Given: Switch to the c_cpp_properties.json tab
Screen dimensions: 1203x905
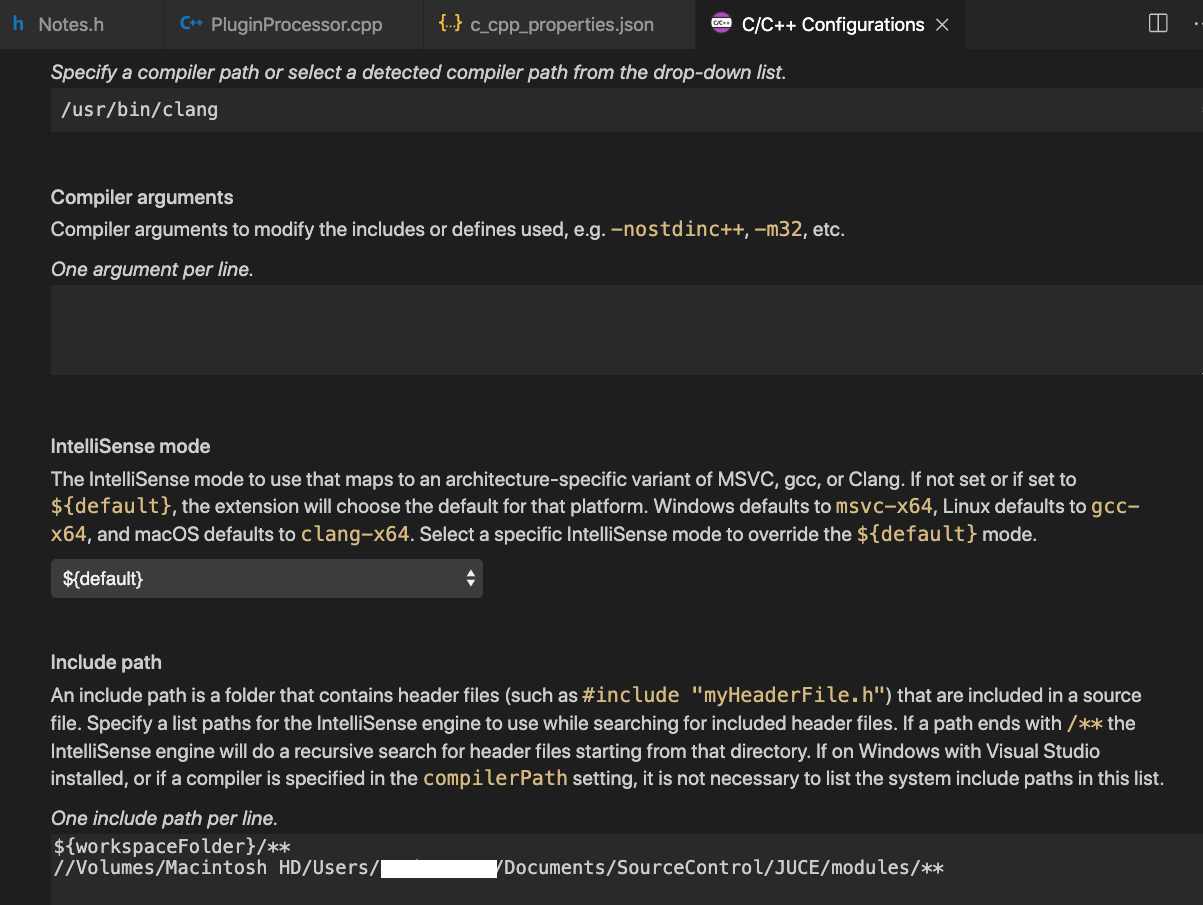Looking at the screenshot, I should pyautogui.click(x=562, y=25).
